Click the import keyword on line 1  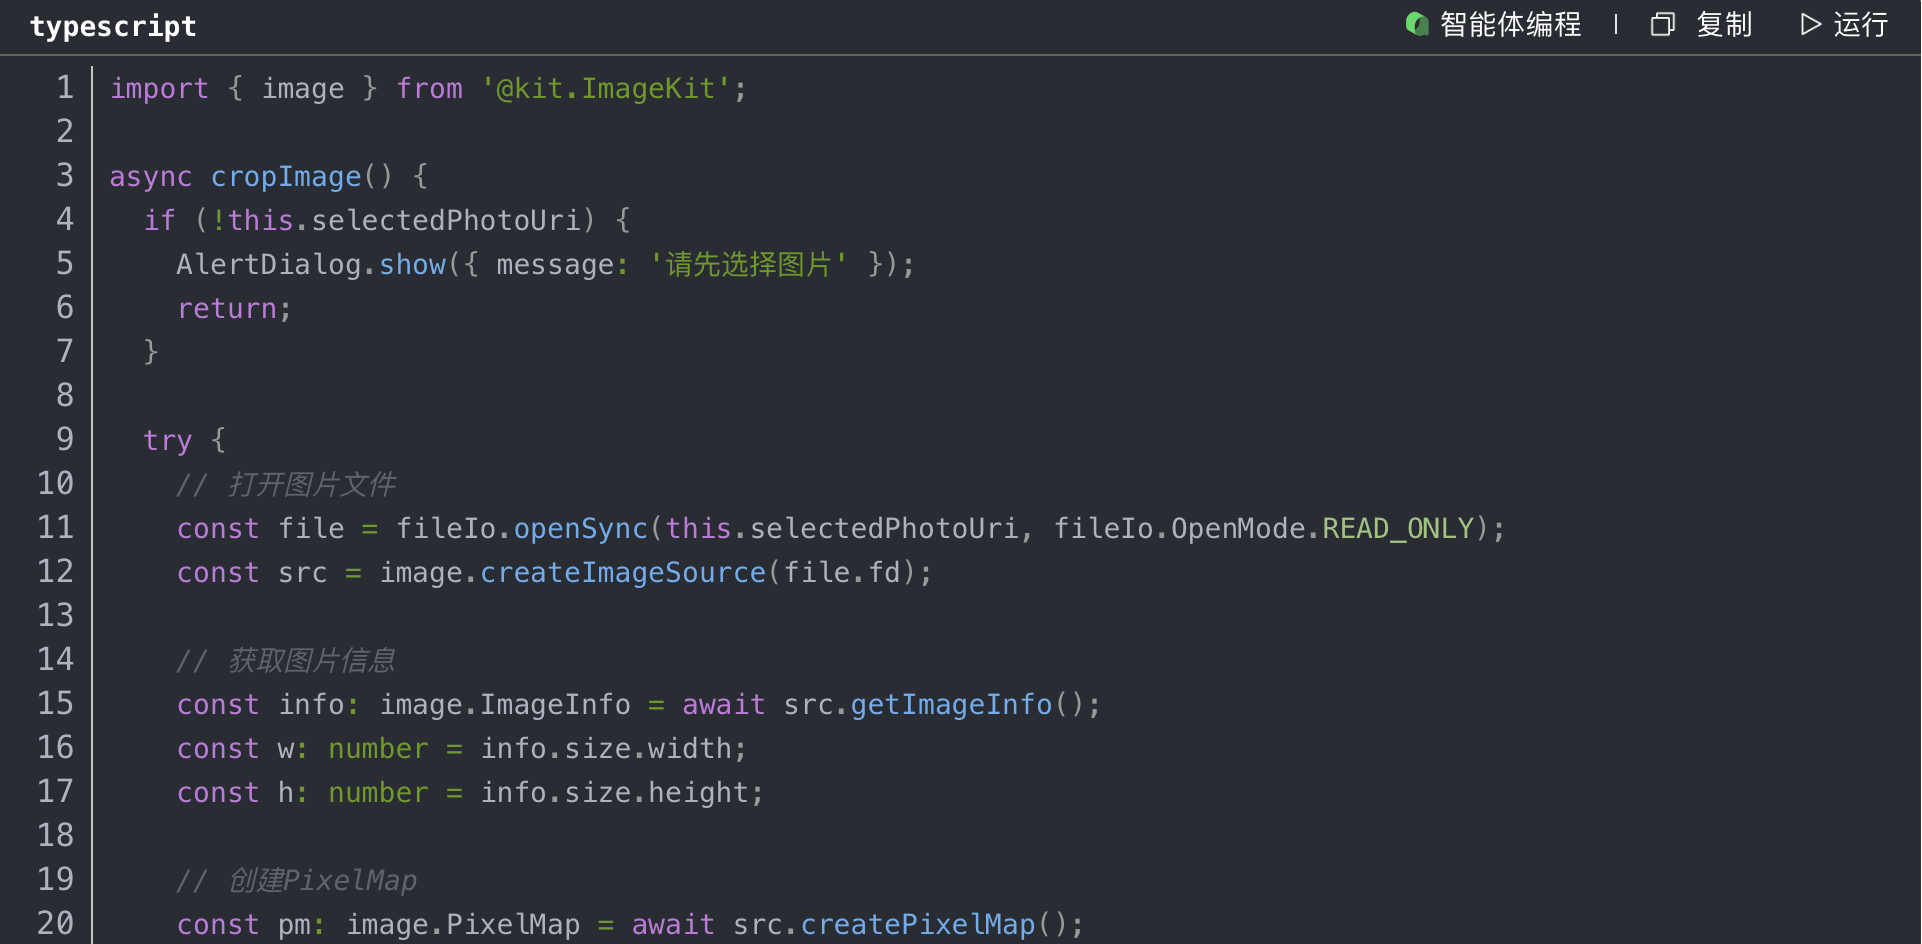click(160, 89)
